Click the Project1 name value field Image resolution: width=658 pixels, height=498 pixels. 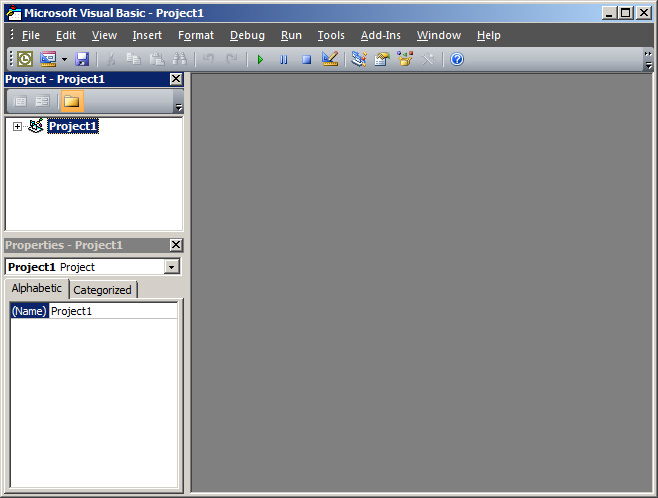pos(112,311)
